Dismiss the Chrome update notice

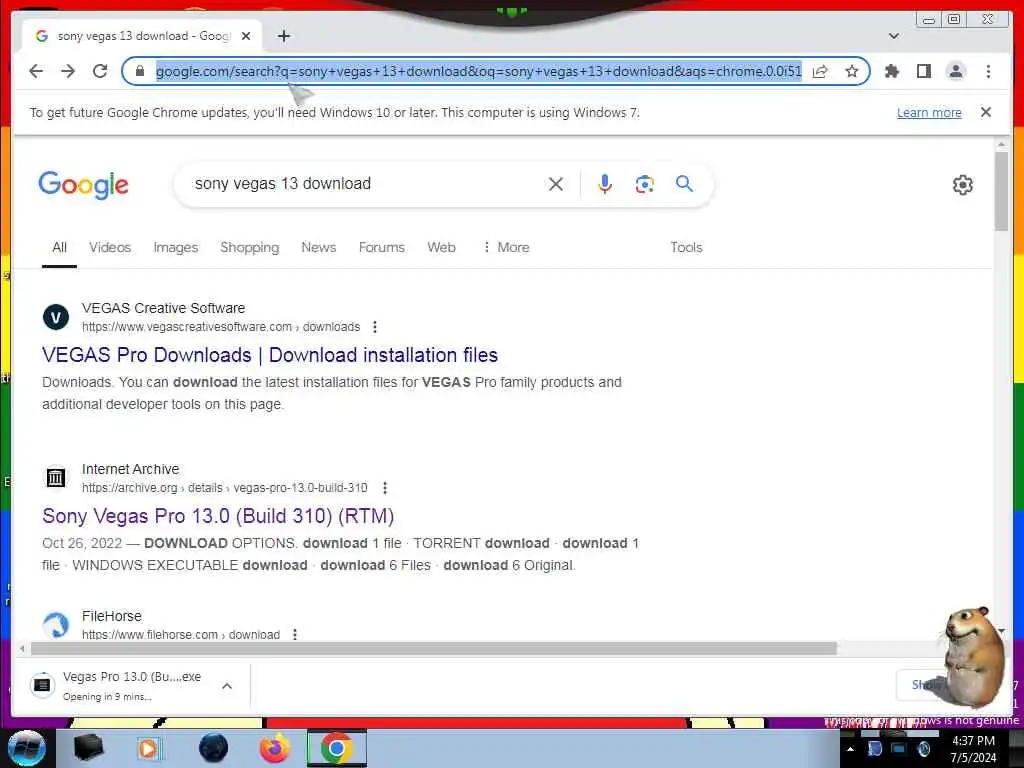point(986,112)
